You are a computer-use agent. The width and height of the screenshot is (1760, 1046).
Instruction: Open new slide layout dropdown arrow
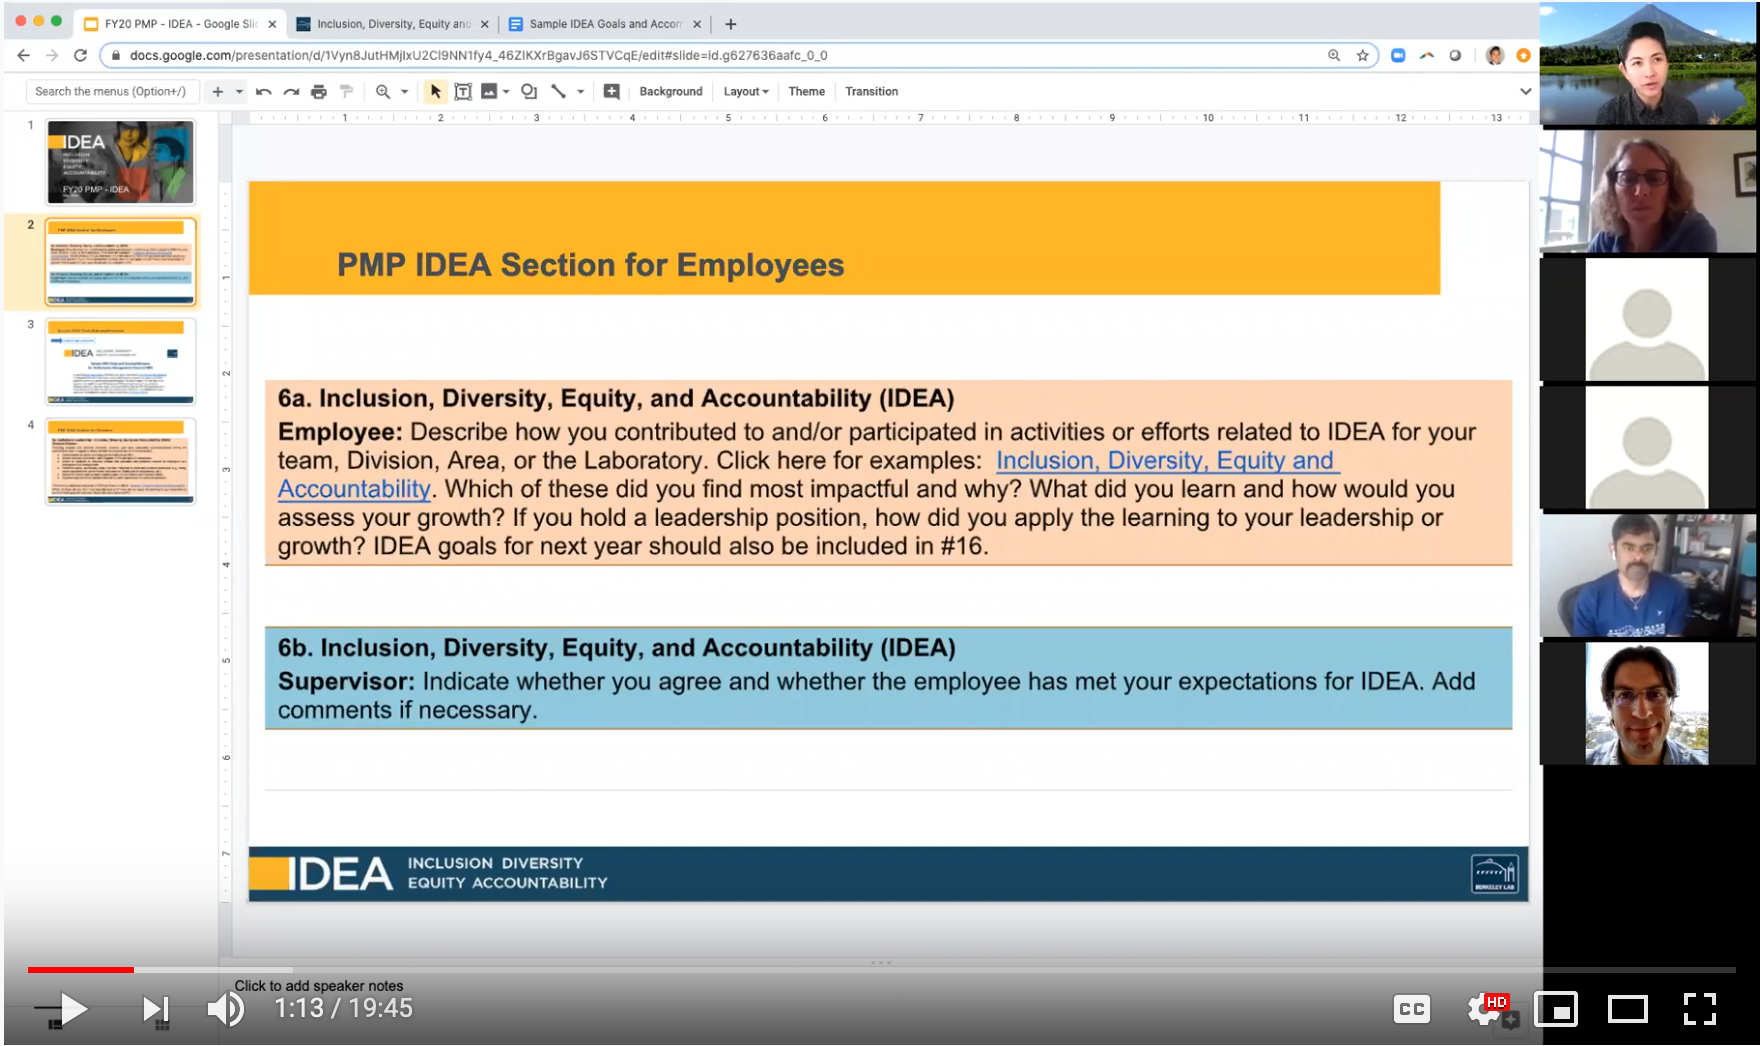[x=239, y=92]
